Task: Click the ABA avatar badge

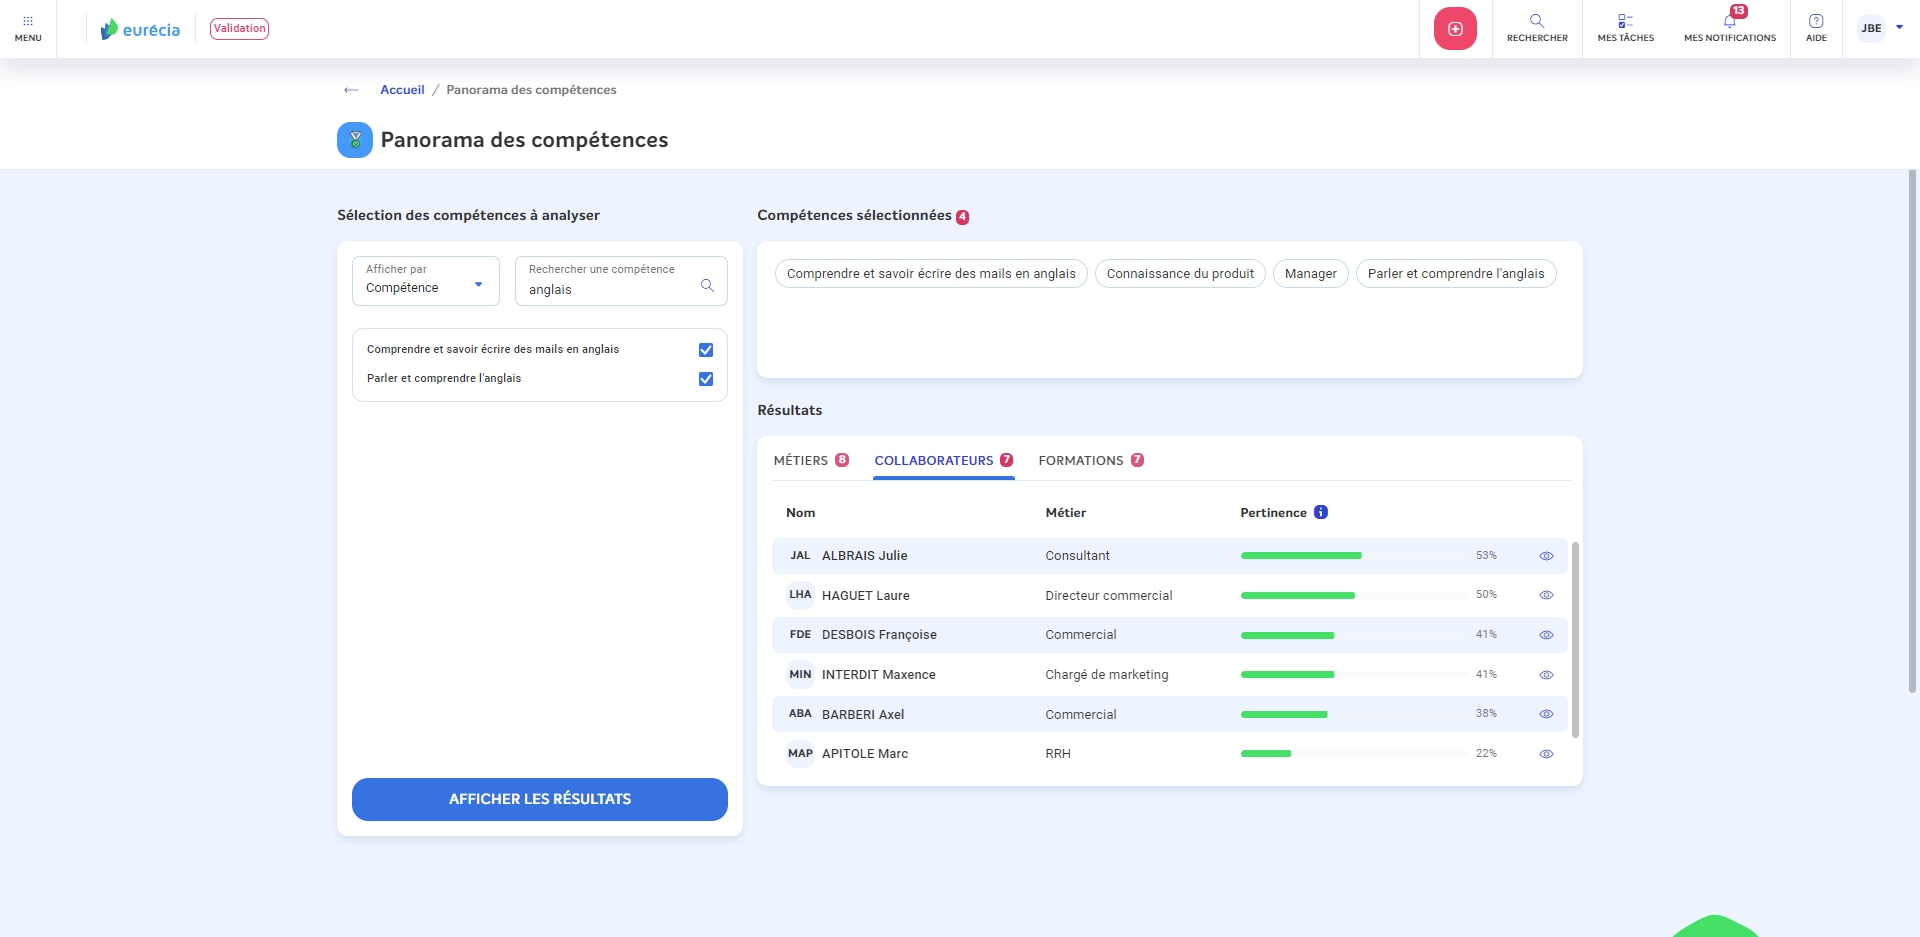Action: (x=800, y=713)
